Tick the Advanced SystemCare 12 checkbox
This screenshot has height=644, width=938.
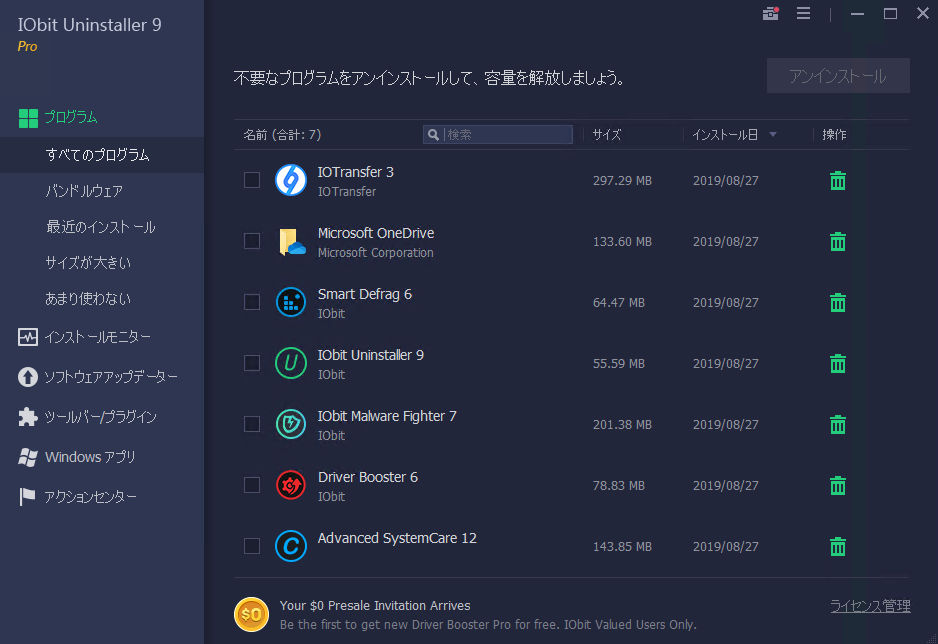(x=252, y=546)
